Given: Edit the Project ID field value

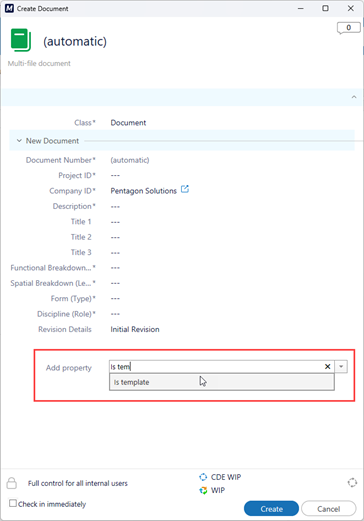Looking at the screenshot, I should 115,175.
